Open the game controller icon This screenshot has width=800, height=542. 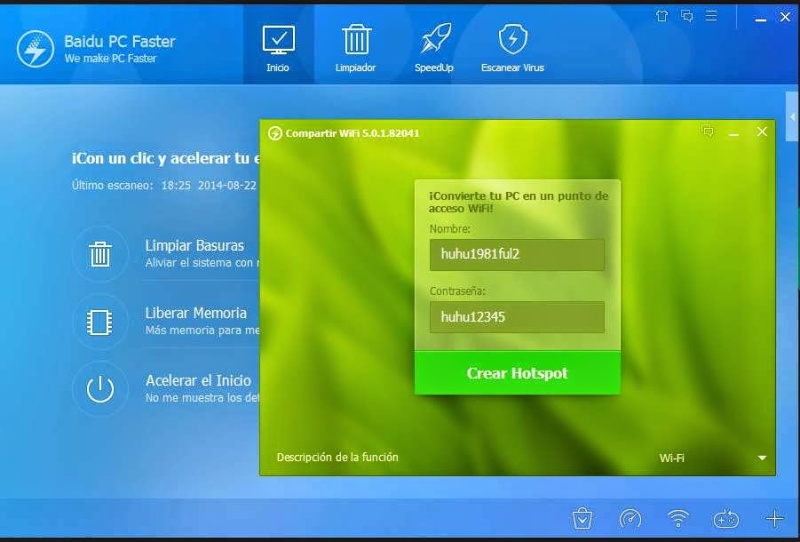point(726,519)
